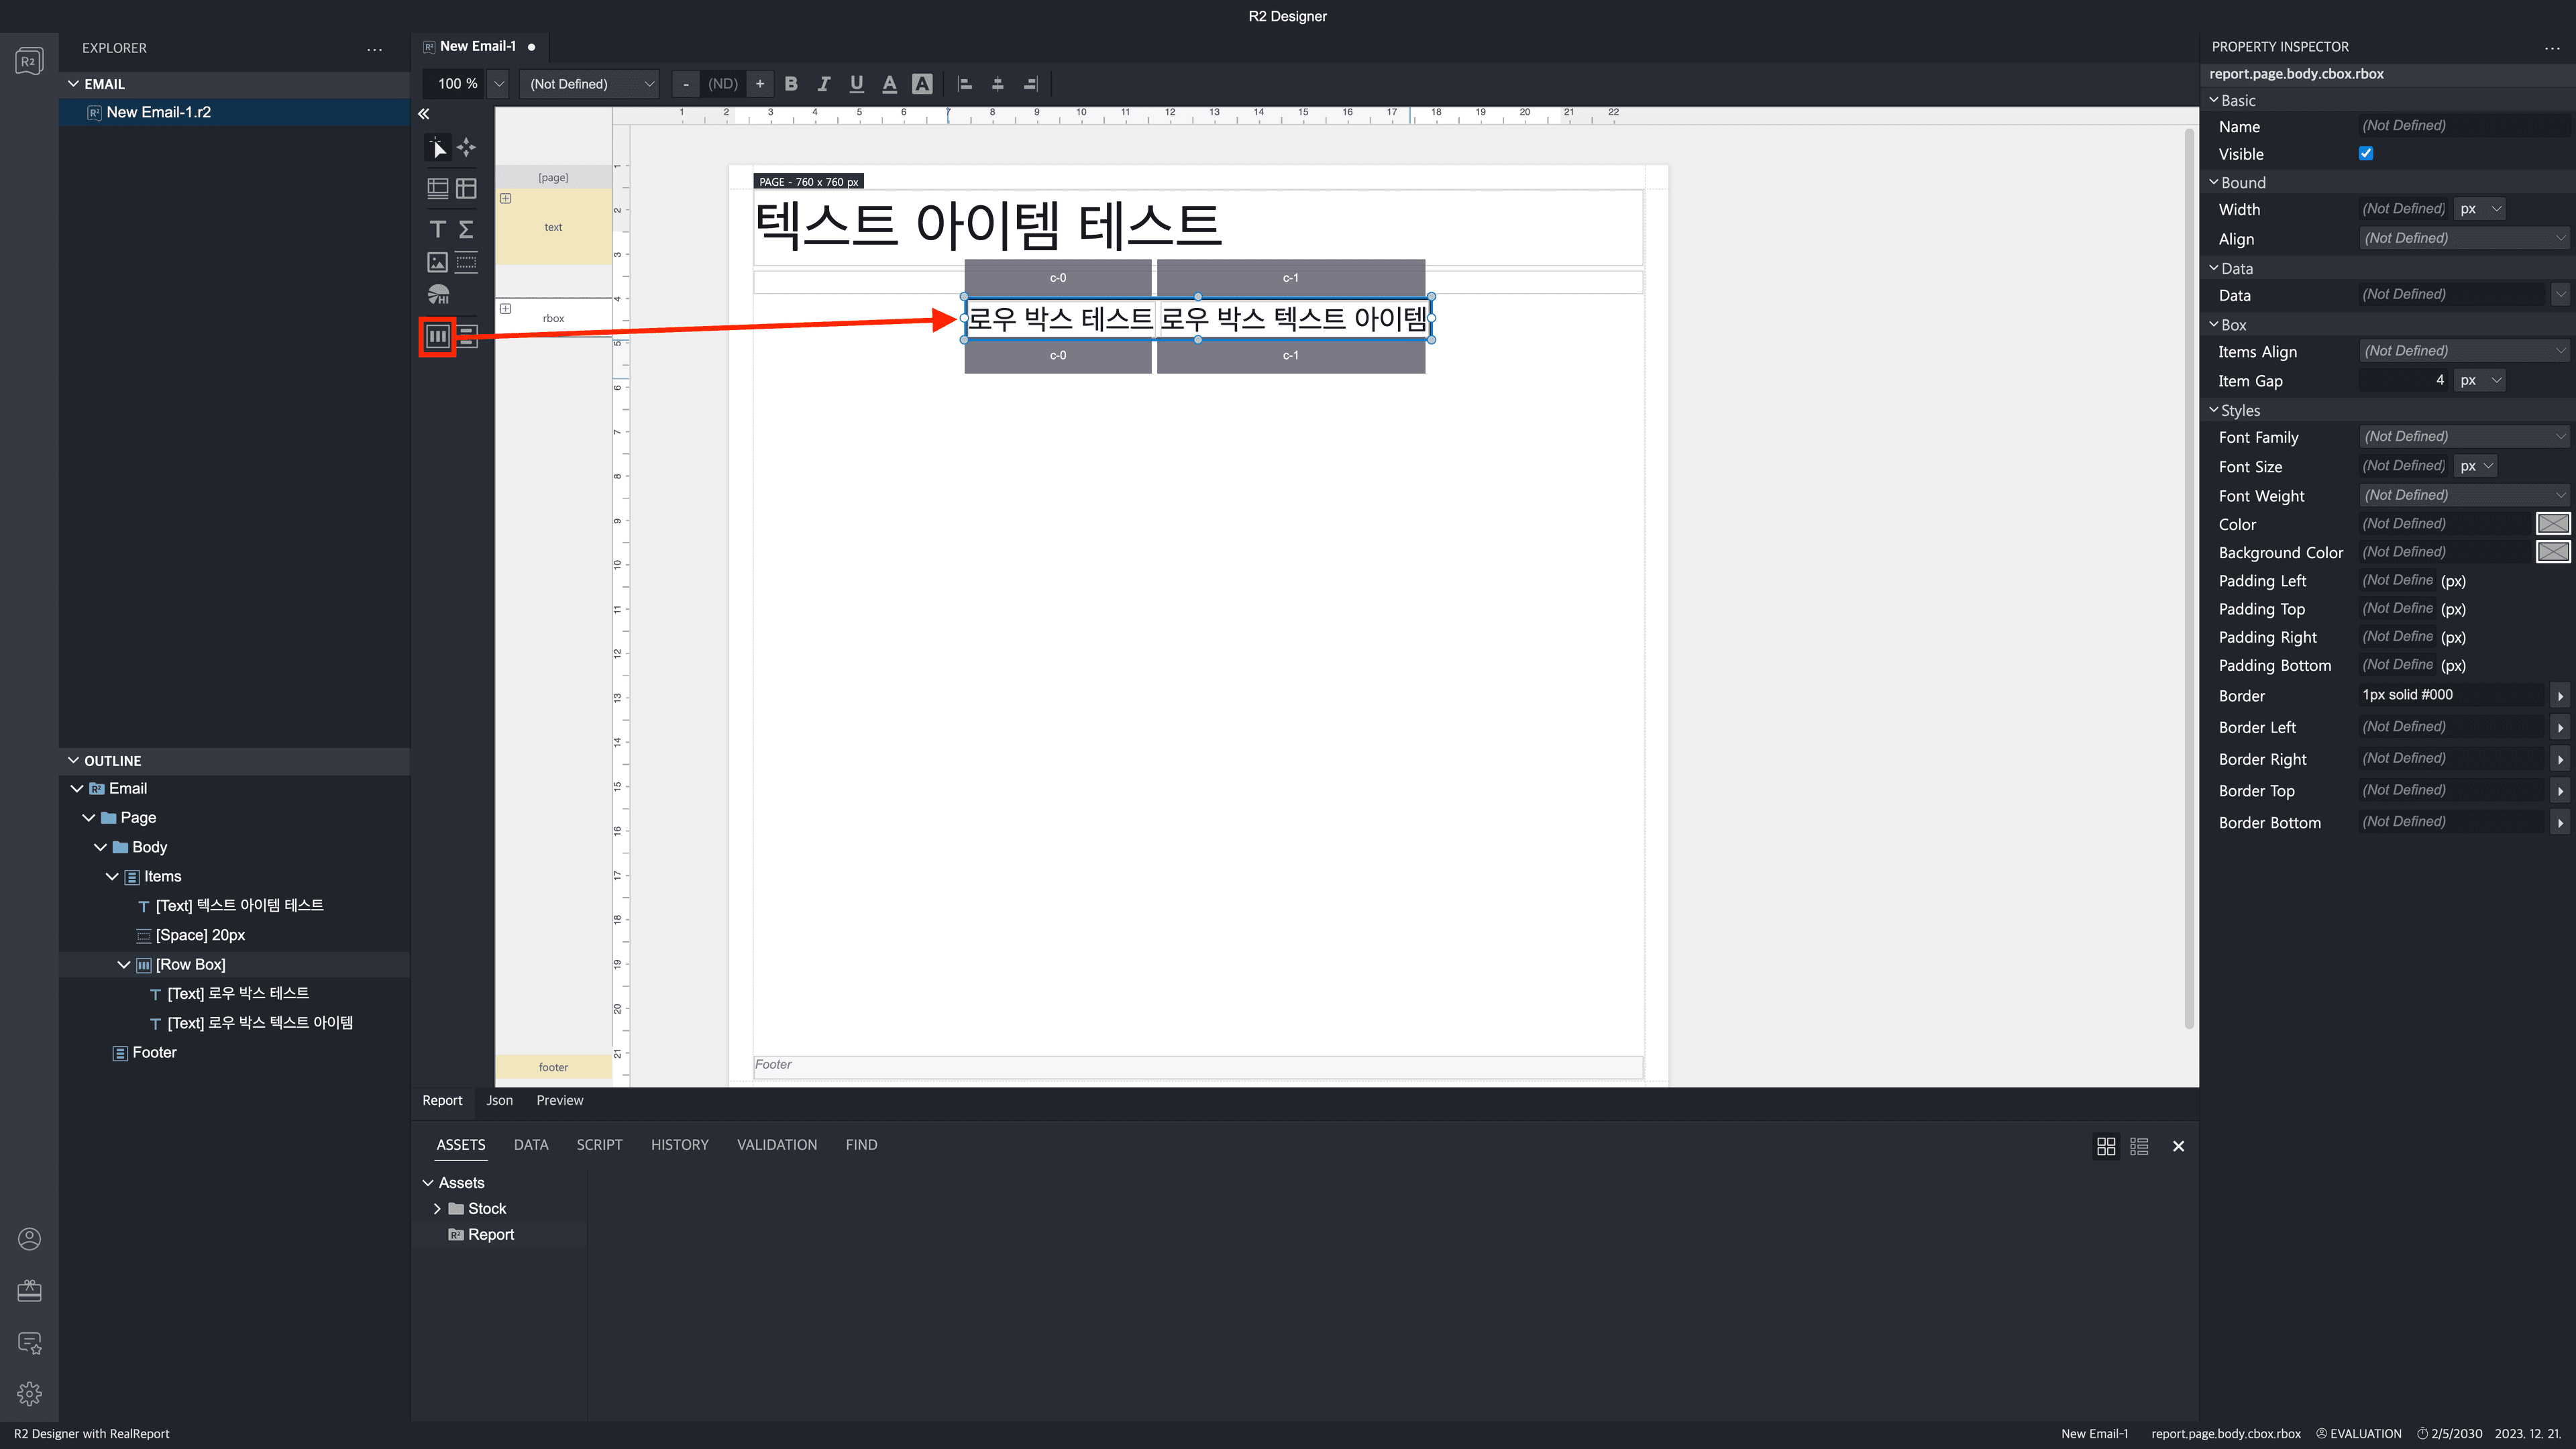This screenshot has height=1449, width=2576.
Task: Expand the Border property editor arrow
Action: [x=2560, y=696]
